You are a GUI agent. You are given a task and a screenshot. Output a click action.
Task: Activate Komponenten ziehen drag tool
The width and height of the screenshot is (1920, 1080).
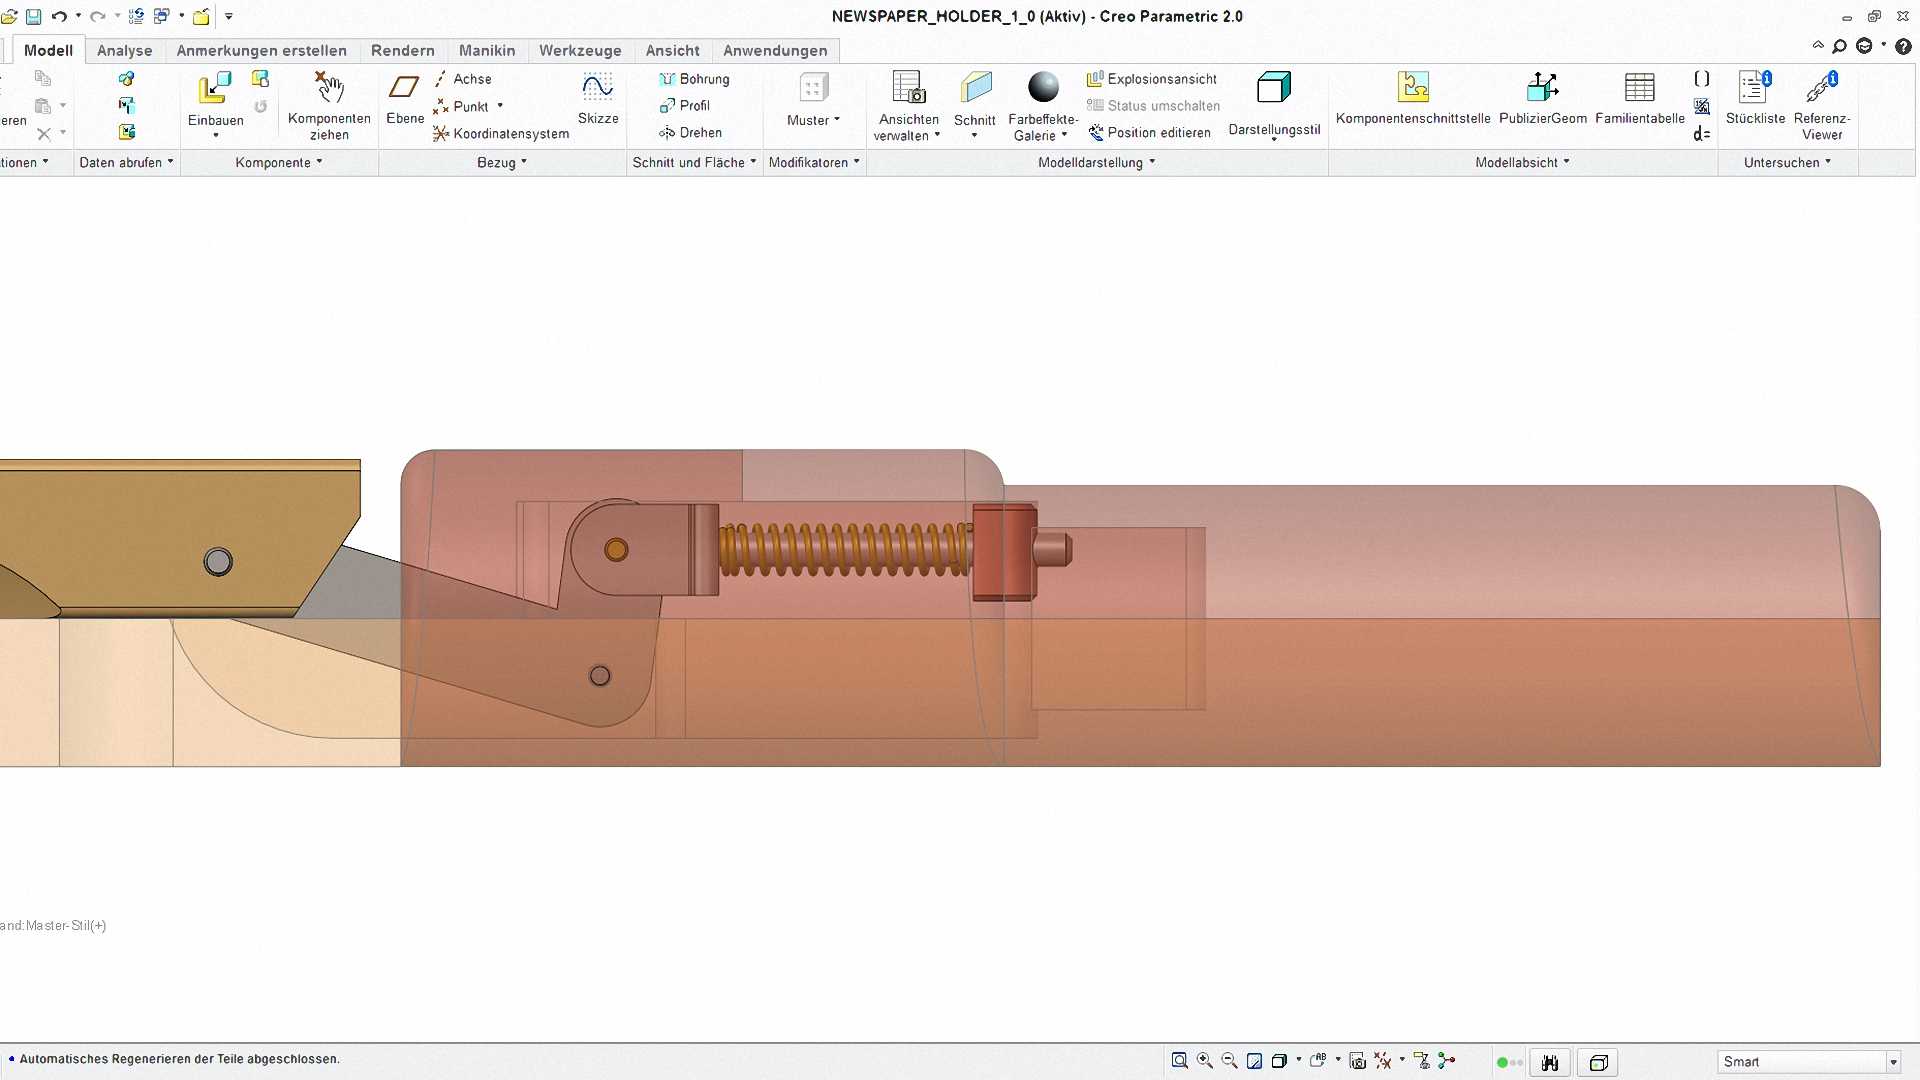tap(329, 106)
